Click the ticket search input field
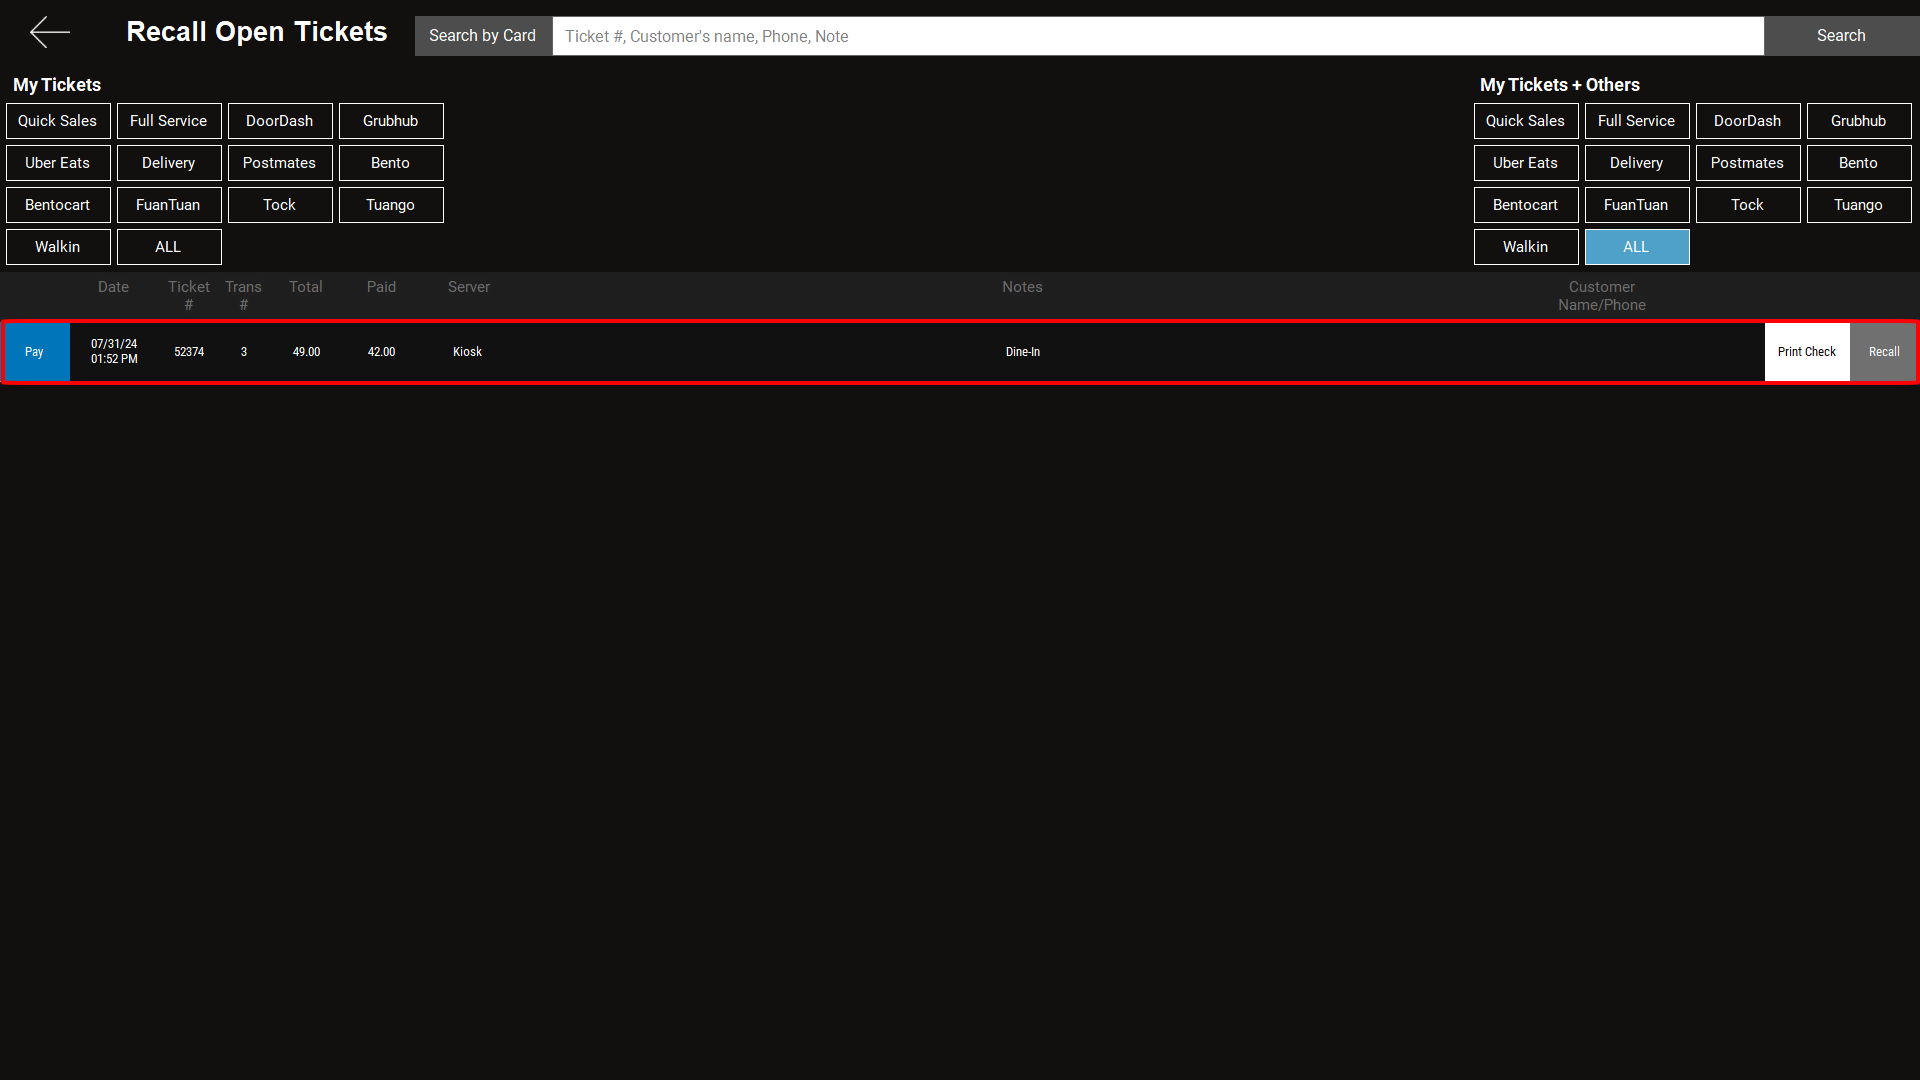The width and height of the screenshot is (1920, 1080). click(1157, 36)
